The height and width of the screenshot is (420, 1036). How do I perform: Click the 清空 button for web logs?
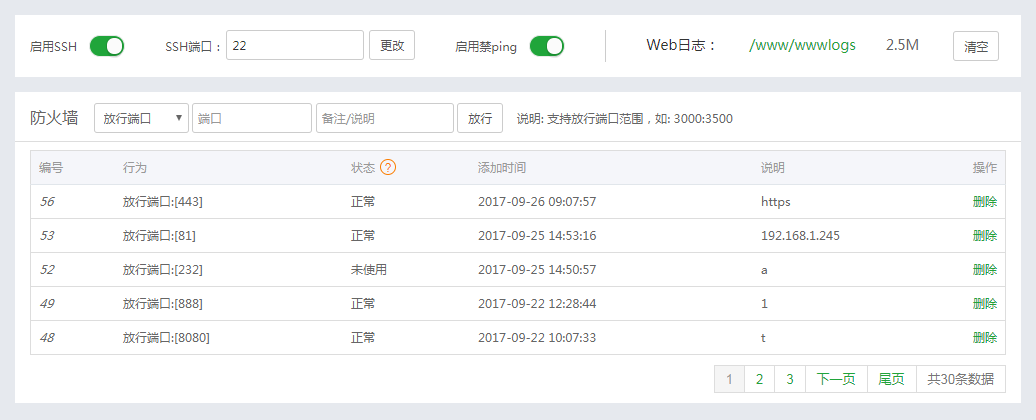[975, 46]
